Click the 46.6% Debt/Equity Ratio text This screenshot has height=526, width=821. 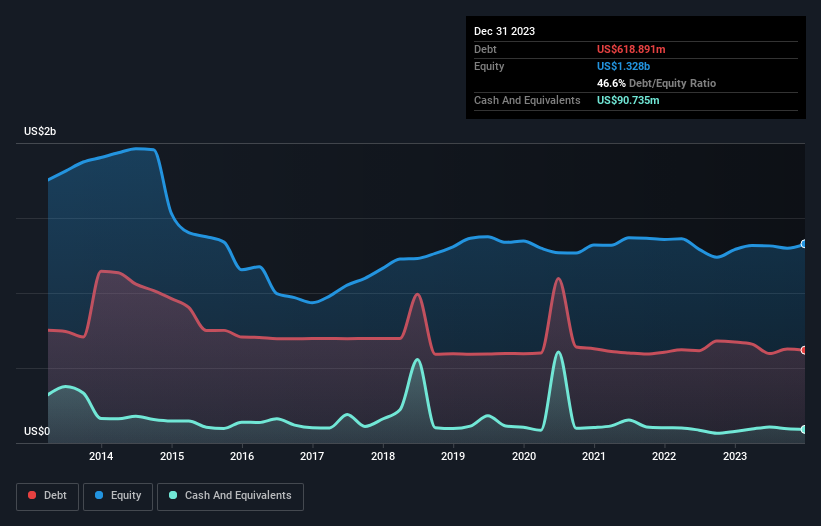click(x=656, y=83)
